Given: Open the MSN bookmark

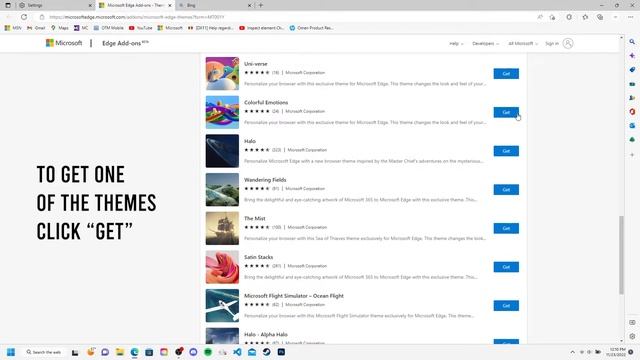Looking at the screenshot, I should coord(13,28).
